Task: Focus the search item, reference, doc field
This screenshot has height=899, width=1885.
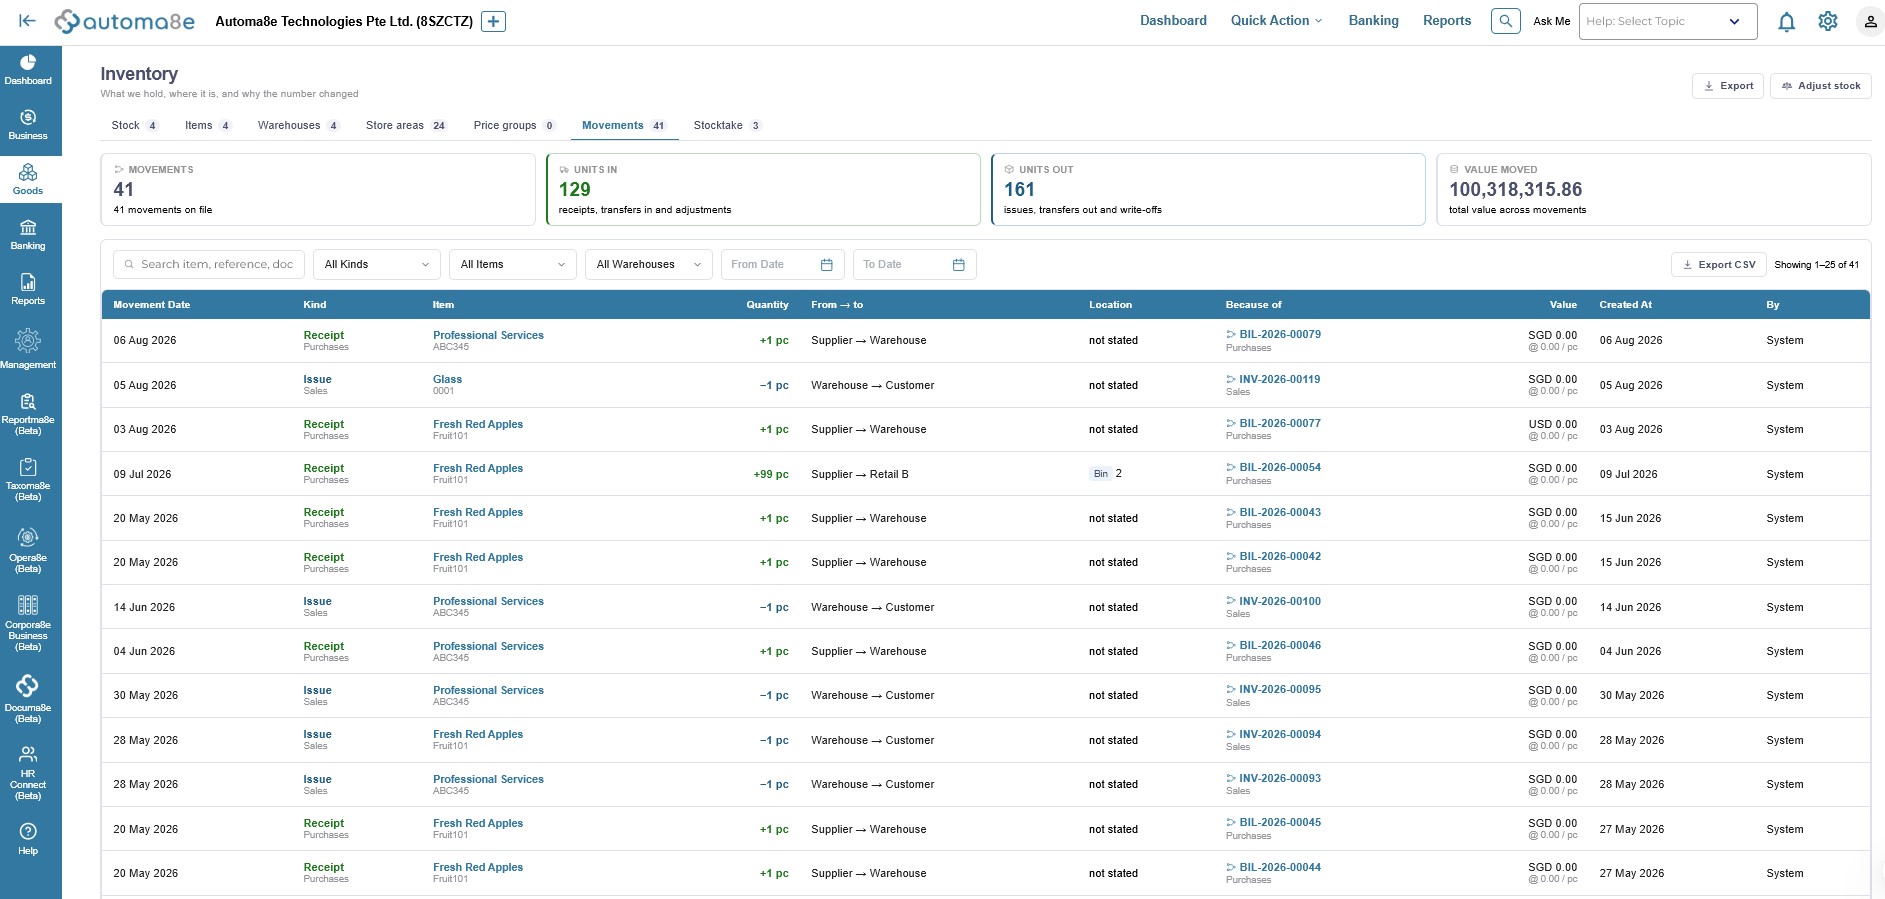Action: (209, 265)
